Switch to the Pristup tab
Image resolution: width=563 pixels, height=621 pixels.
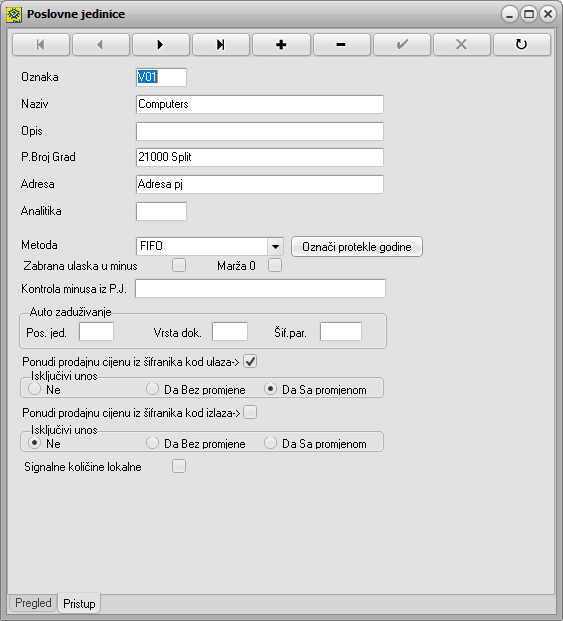tap(79, 604)
